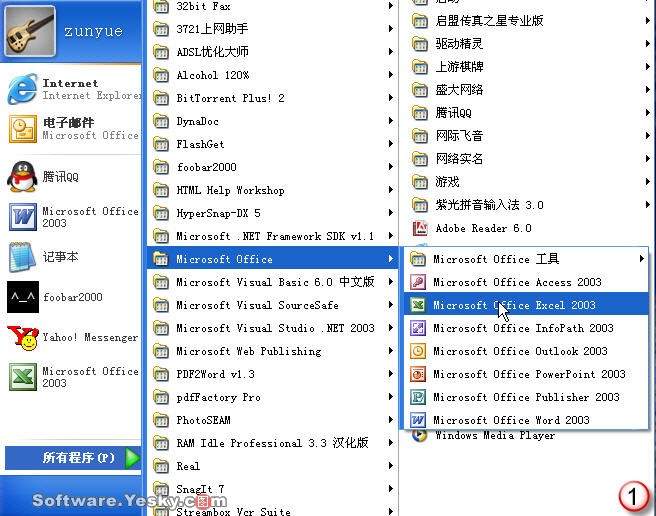Click the DynaDoc folder icon

tap(161, 121)
